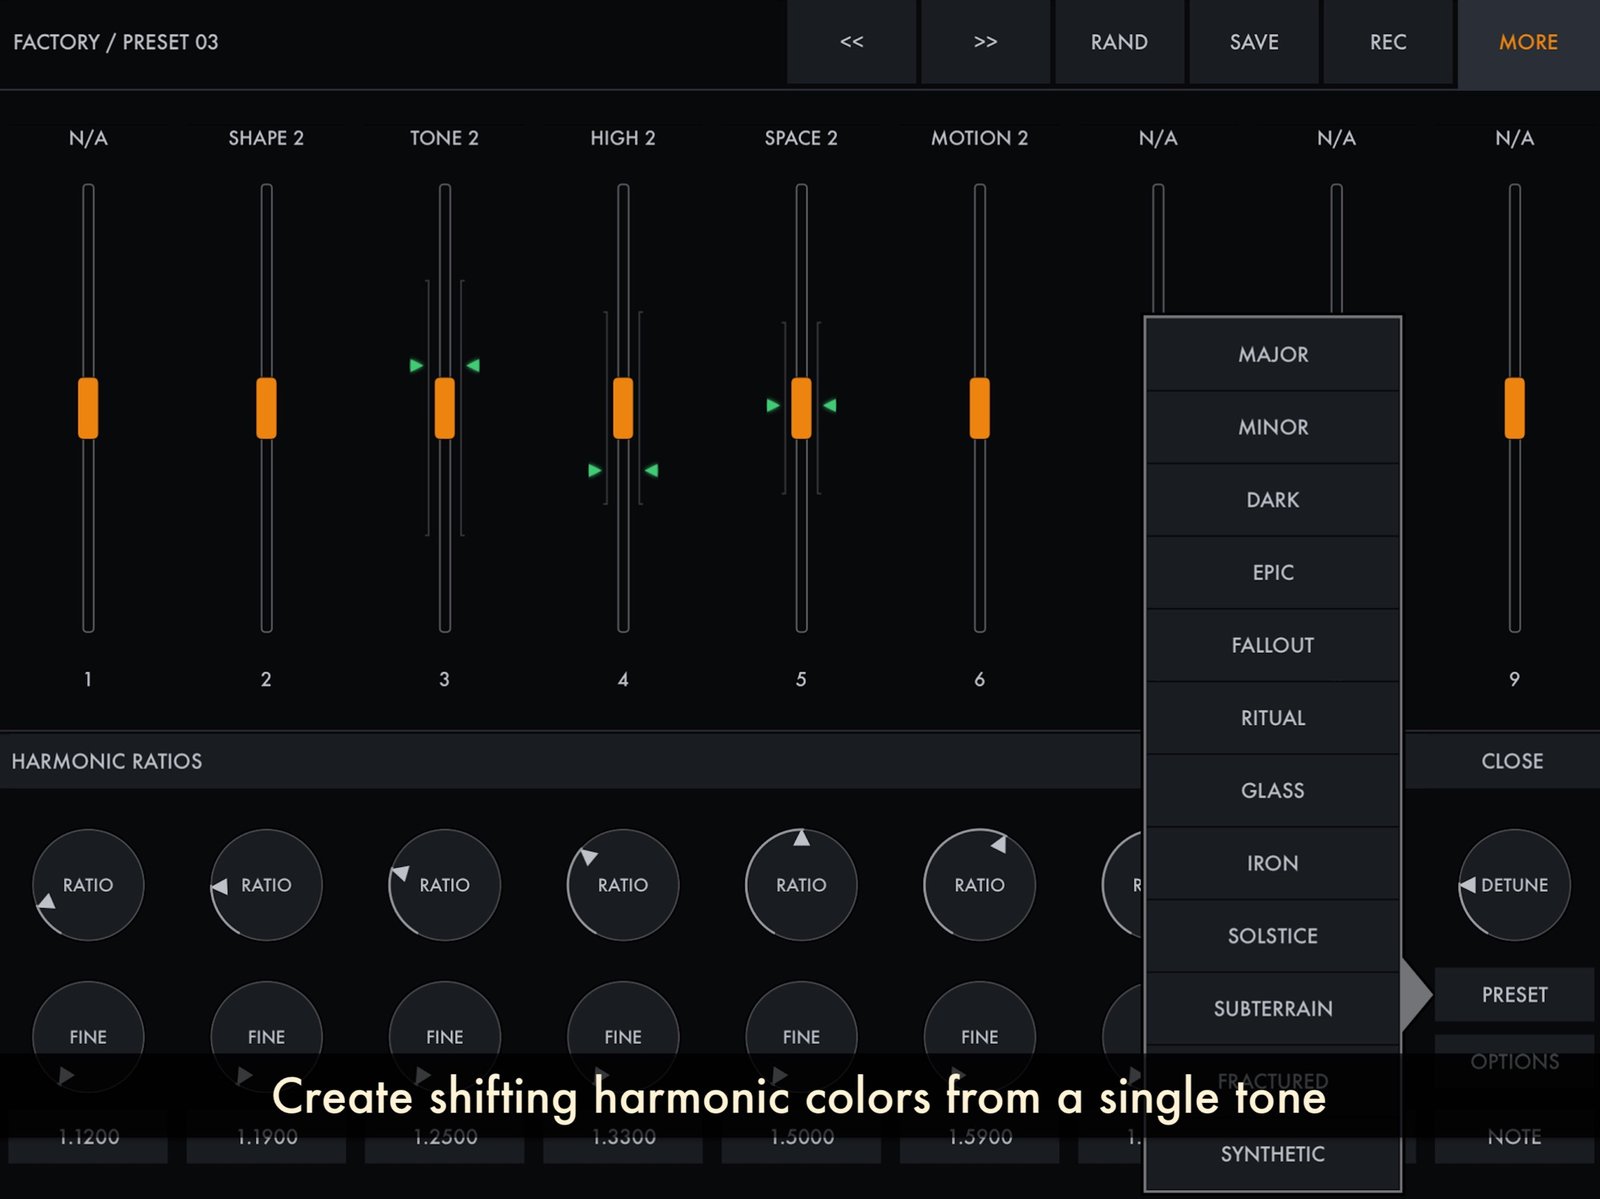This screenshot has width=1600, height=1199.
Task: Click the HIGH 2 slider handle
Action: click(623, 408)
